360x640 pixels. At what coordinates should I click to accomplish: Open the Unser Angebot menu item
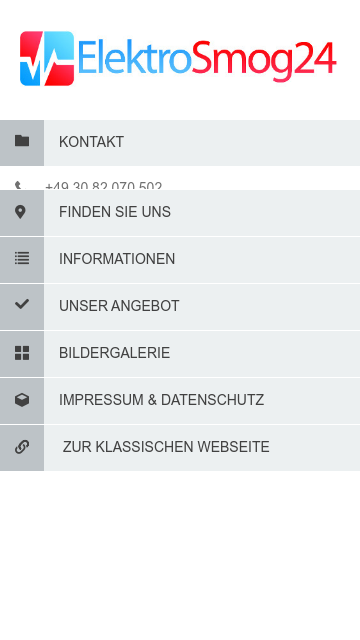(x=180, y=307)
